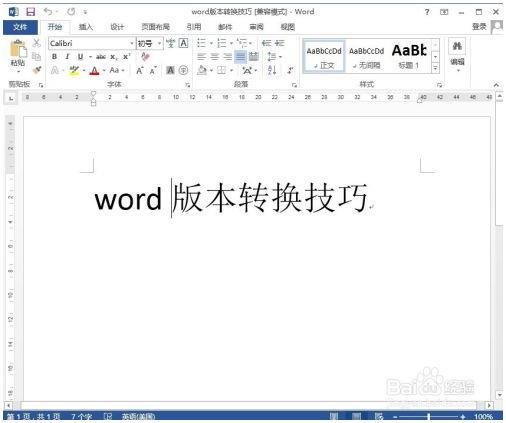Decrease paragraph indent

(266, 43)
